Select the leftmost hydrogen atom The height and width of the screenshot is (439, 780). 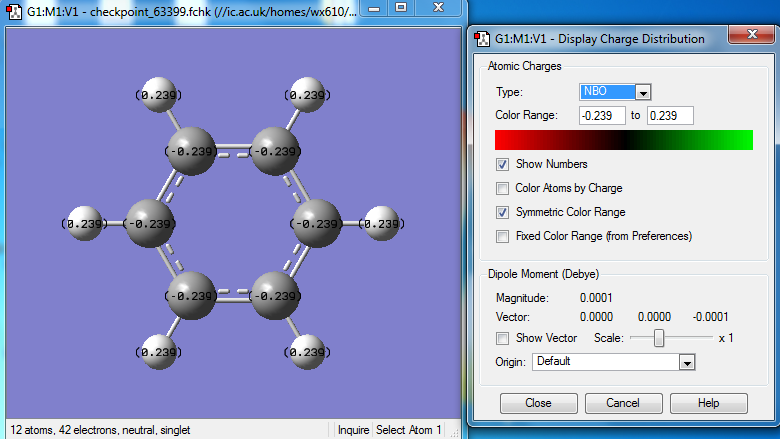[84, 223]
